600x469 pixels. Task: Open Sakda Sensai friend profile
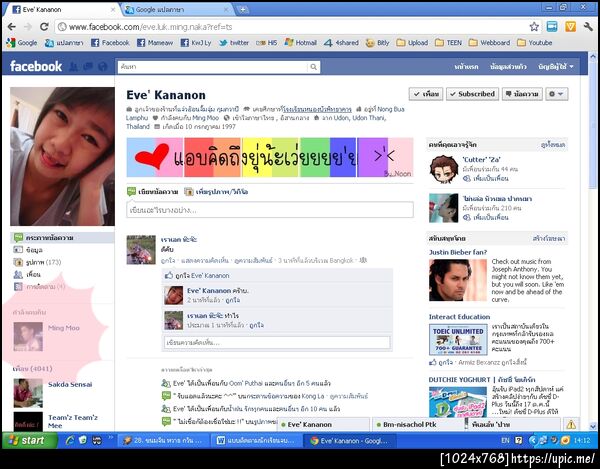click(70, 384)
